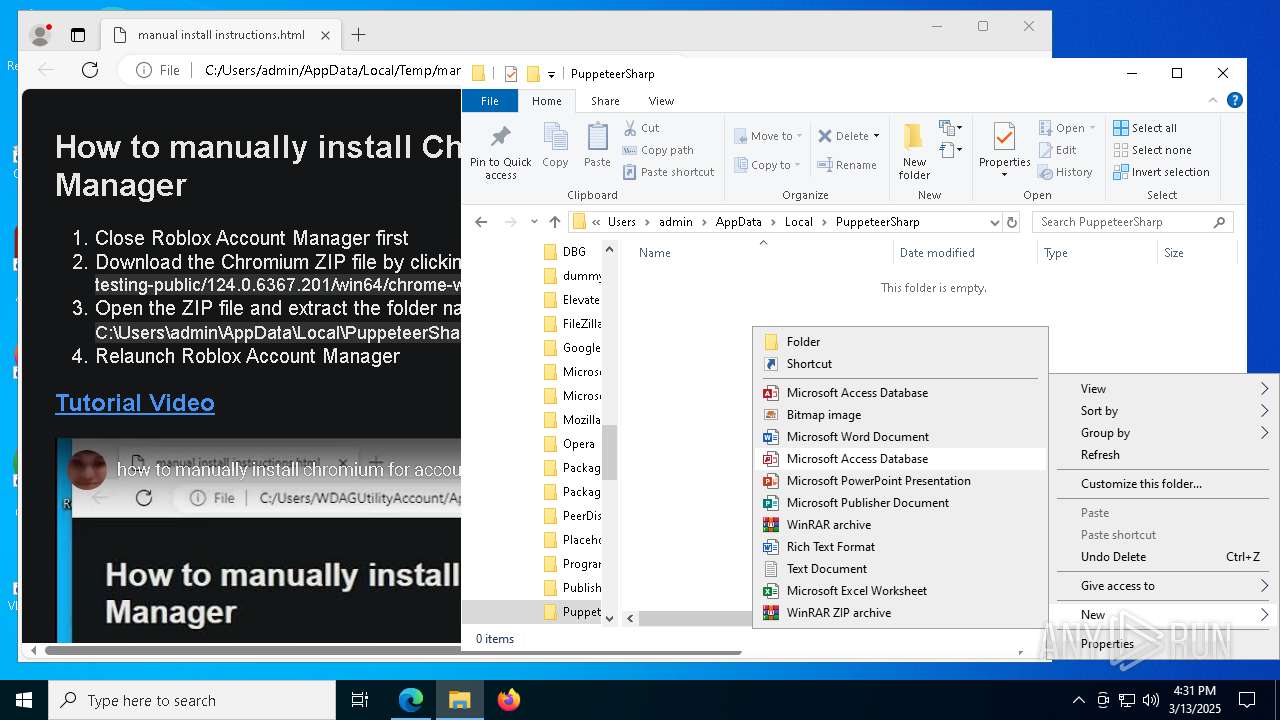Screen dimensions: 1280x720
Task: Click Pin to Quick access icon
Action: (500, 152)
